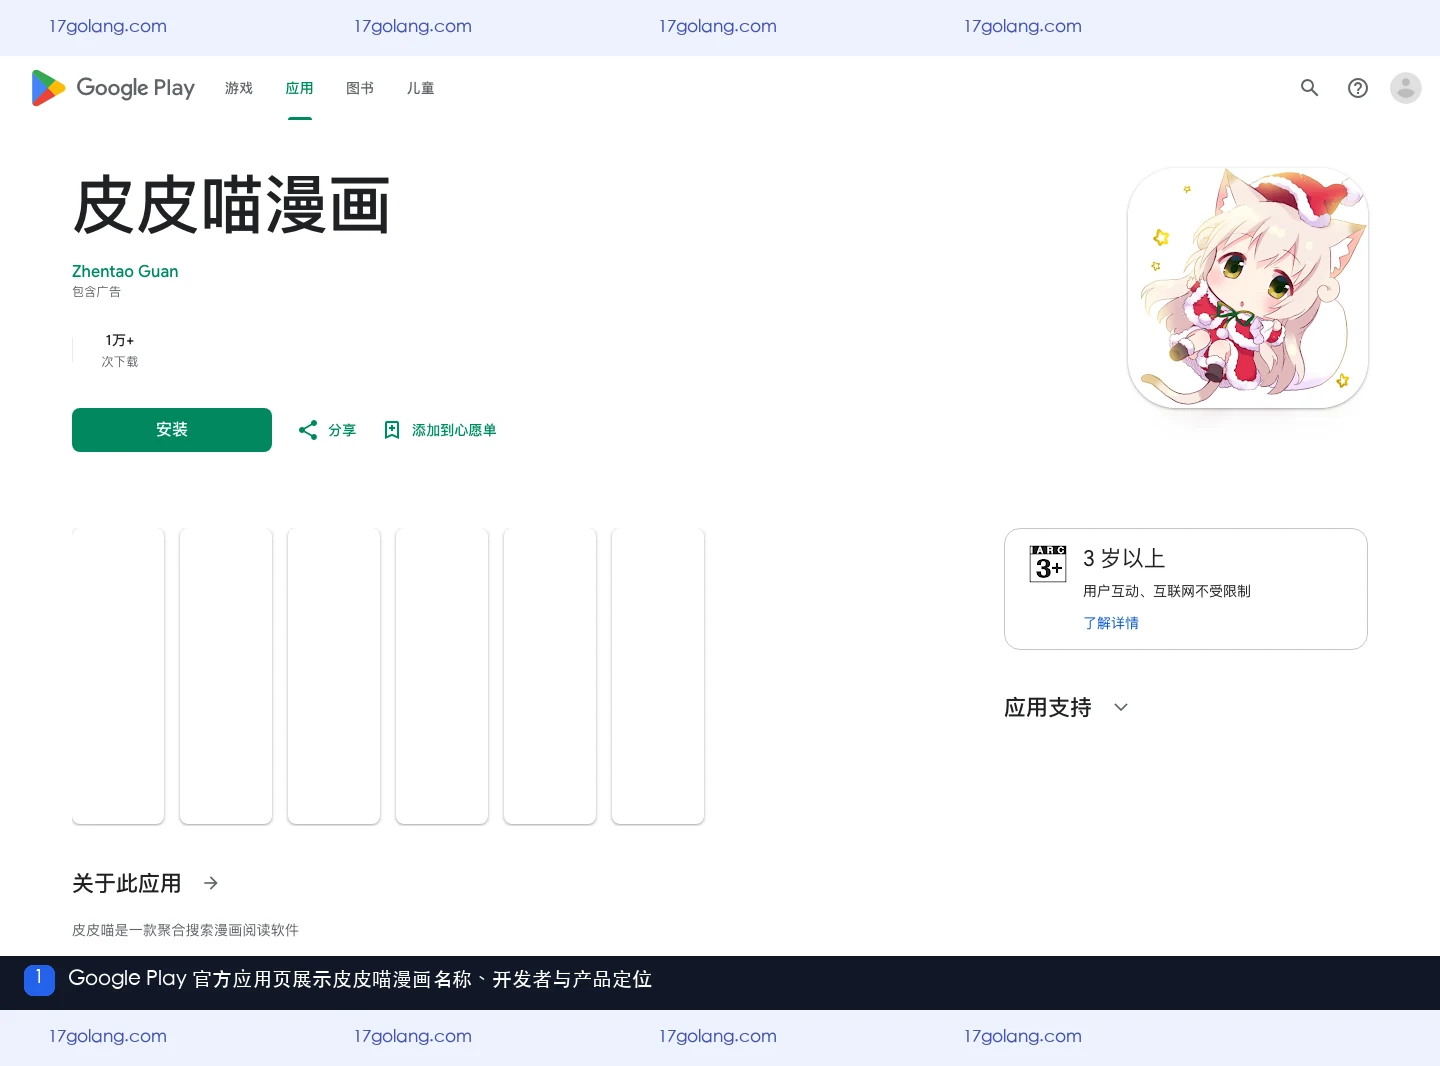Click the wishlist bookmark icon
The image size is (1440, 1066).
point(392,430)
